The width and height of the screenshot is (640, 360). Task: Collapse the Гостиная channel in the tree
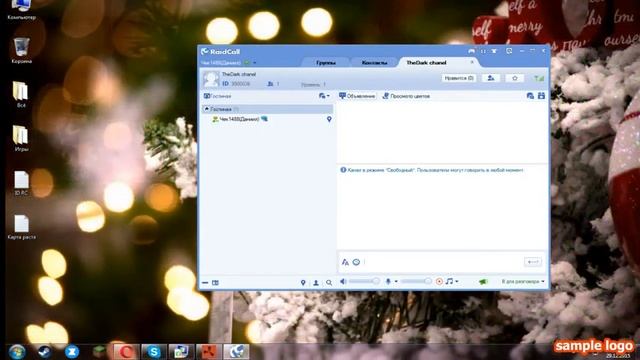(x=207, y=109)
